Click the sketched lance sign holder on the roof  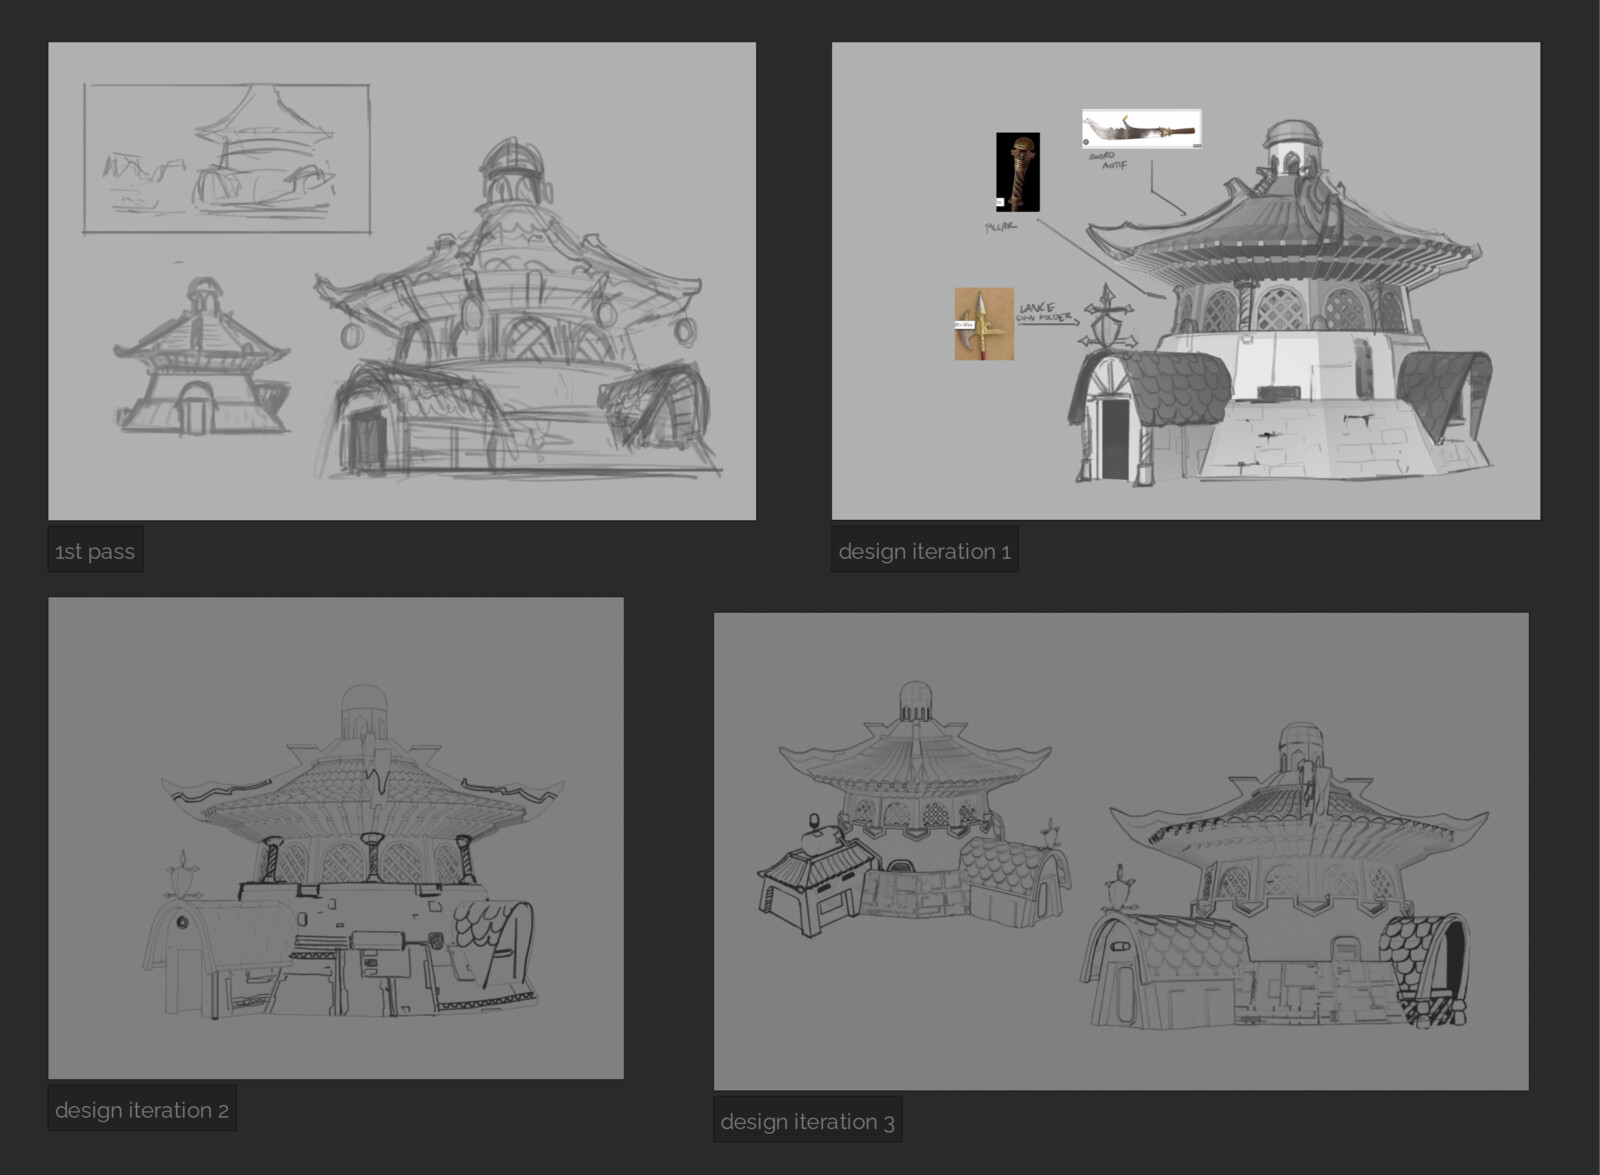point(1107,321)
